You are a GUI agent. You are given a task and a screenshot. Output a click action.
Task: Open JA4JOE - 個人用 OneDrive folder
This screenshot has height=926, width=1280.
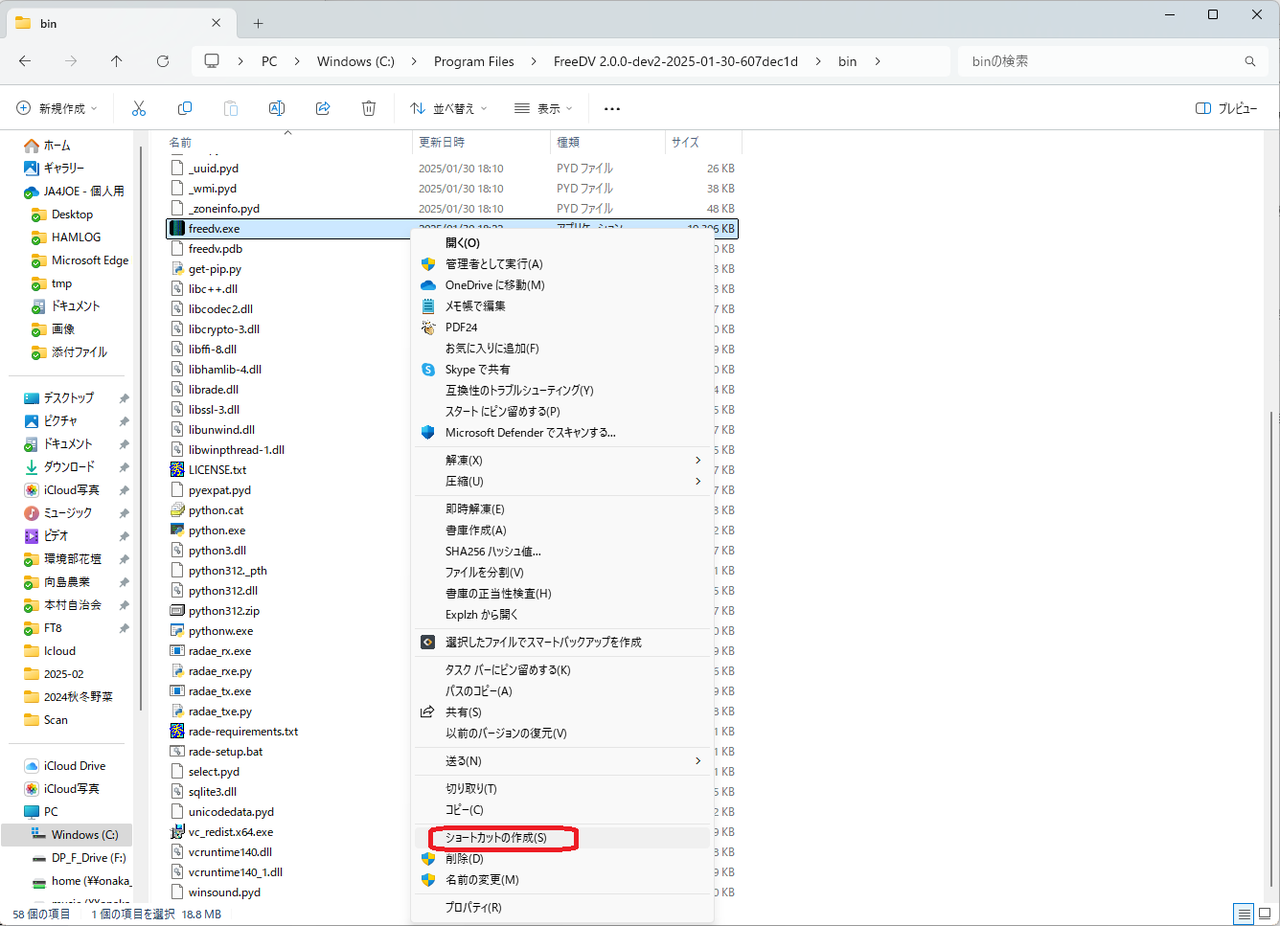pyautogui.click(x=84, y=191)
